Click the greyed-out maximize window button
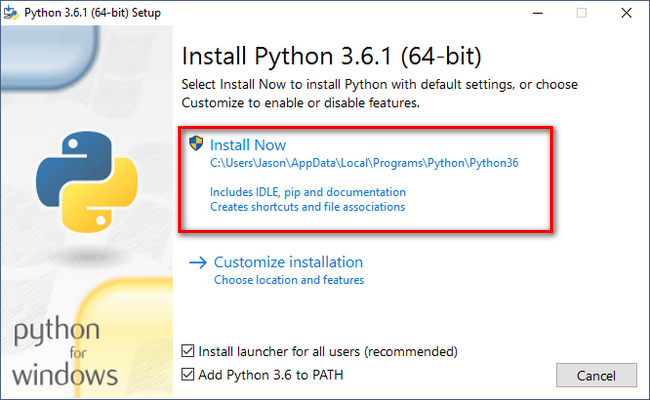Screen dimensions: 650x400 pos(581,13)
